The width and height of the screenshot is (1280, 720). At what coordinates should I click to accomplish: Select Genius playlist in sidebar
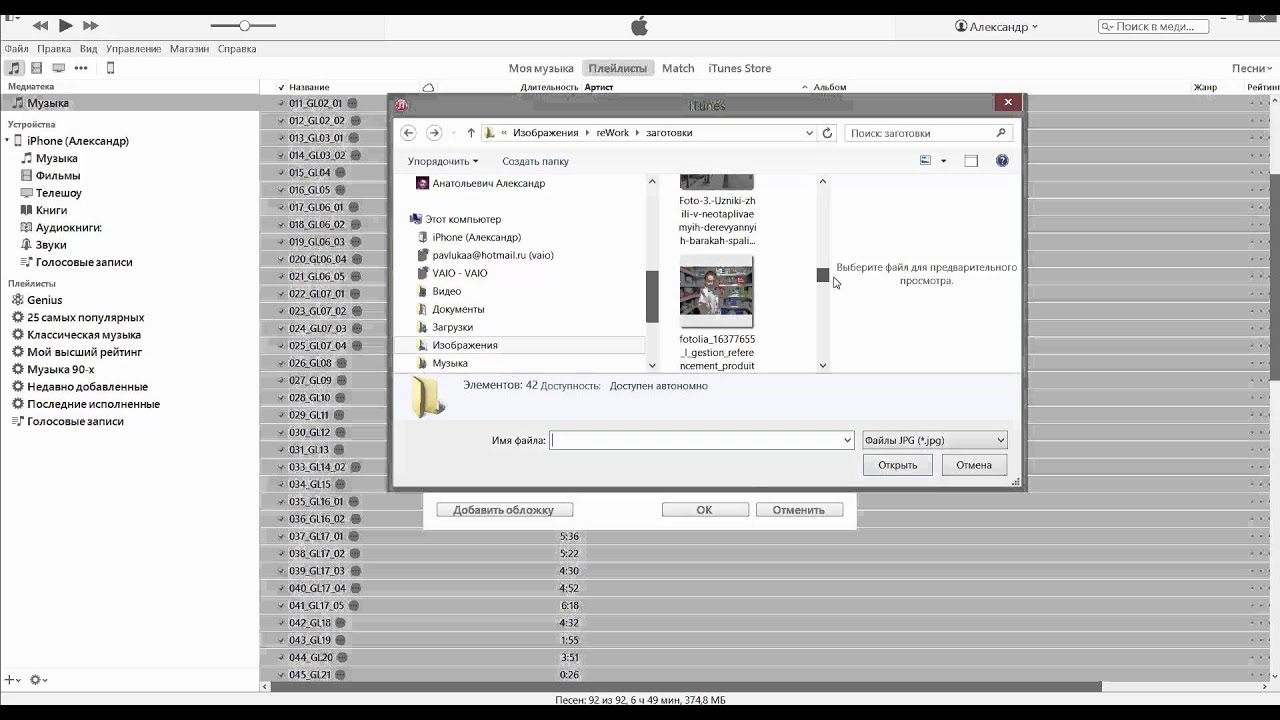(x=45, y=300)
